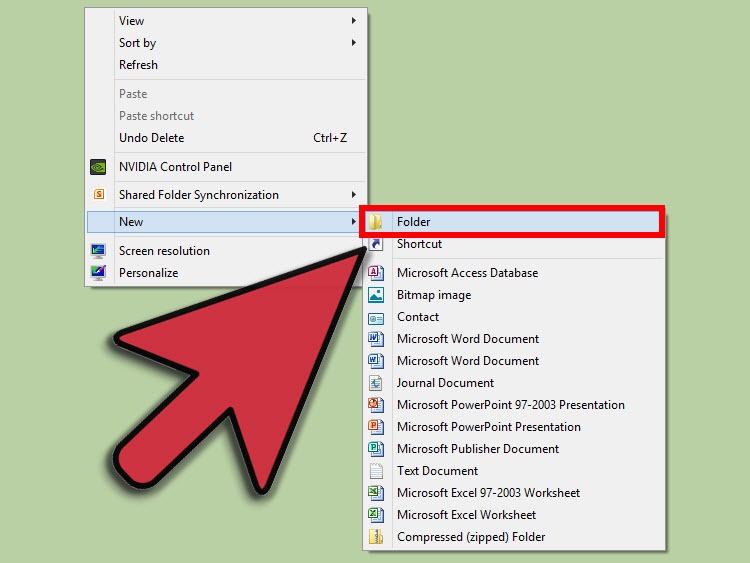Click the Shared Folder Synchronization icon
This screenshot has width=750, height=563.
click(x=98, y=195)
